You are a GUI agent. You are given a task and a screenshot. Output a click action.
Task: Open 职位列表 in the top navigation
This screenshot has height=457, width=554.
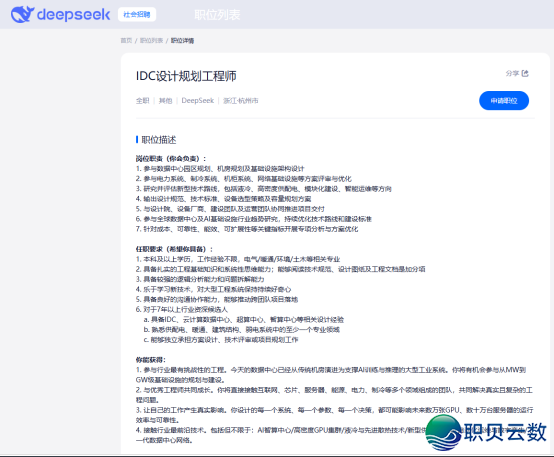[x=217, y=14]
